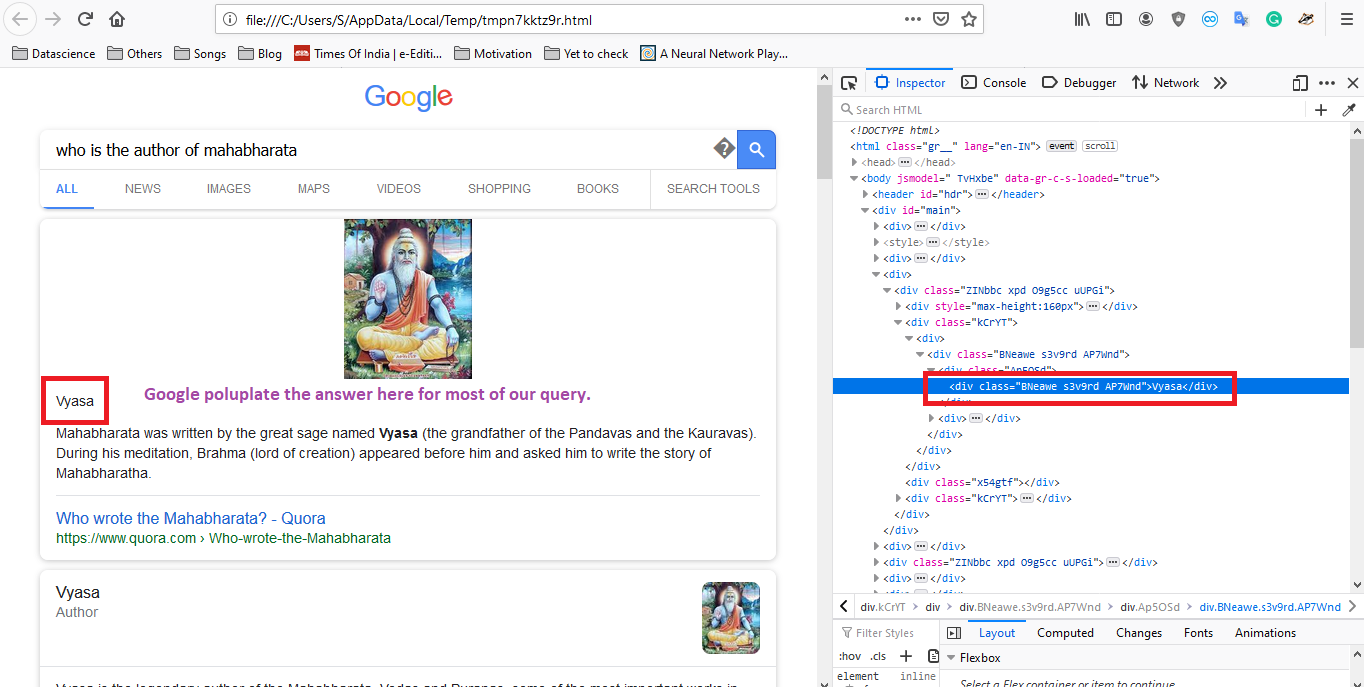Click the Search HTML field
This screenshot has height=687, width=1364.
pyautogui.click(x=1070, y=110)
